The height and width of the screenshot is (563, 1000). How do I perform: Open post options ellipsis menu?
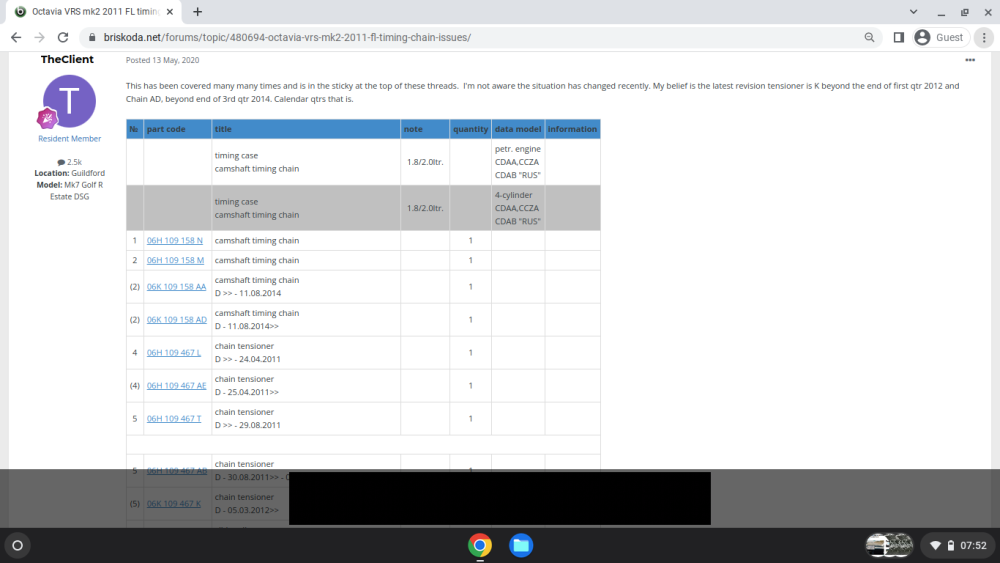click(970, 60)
